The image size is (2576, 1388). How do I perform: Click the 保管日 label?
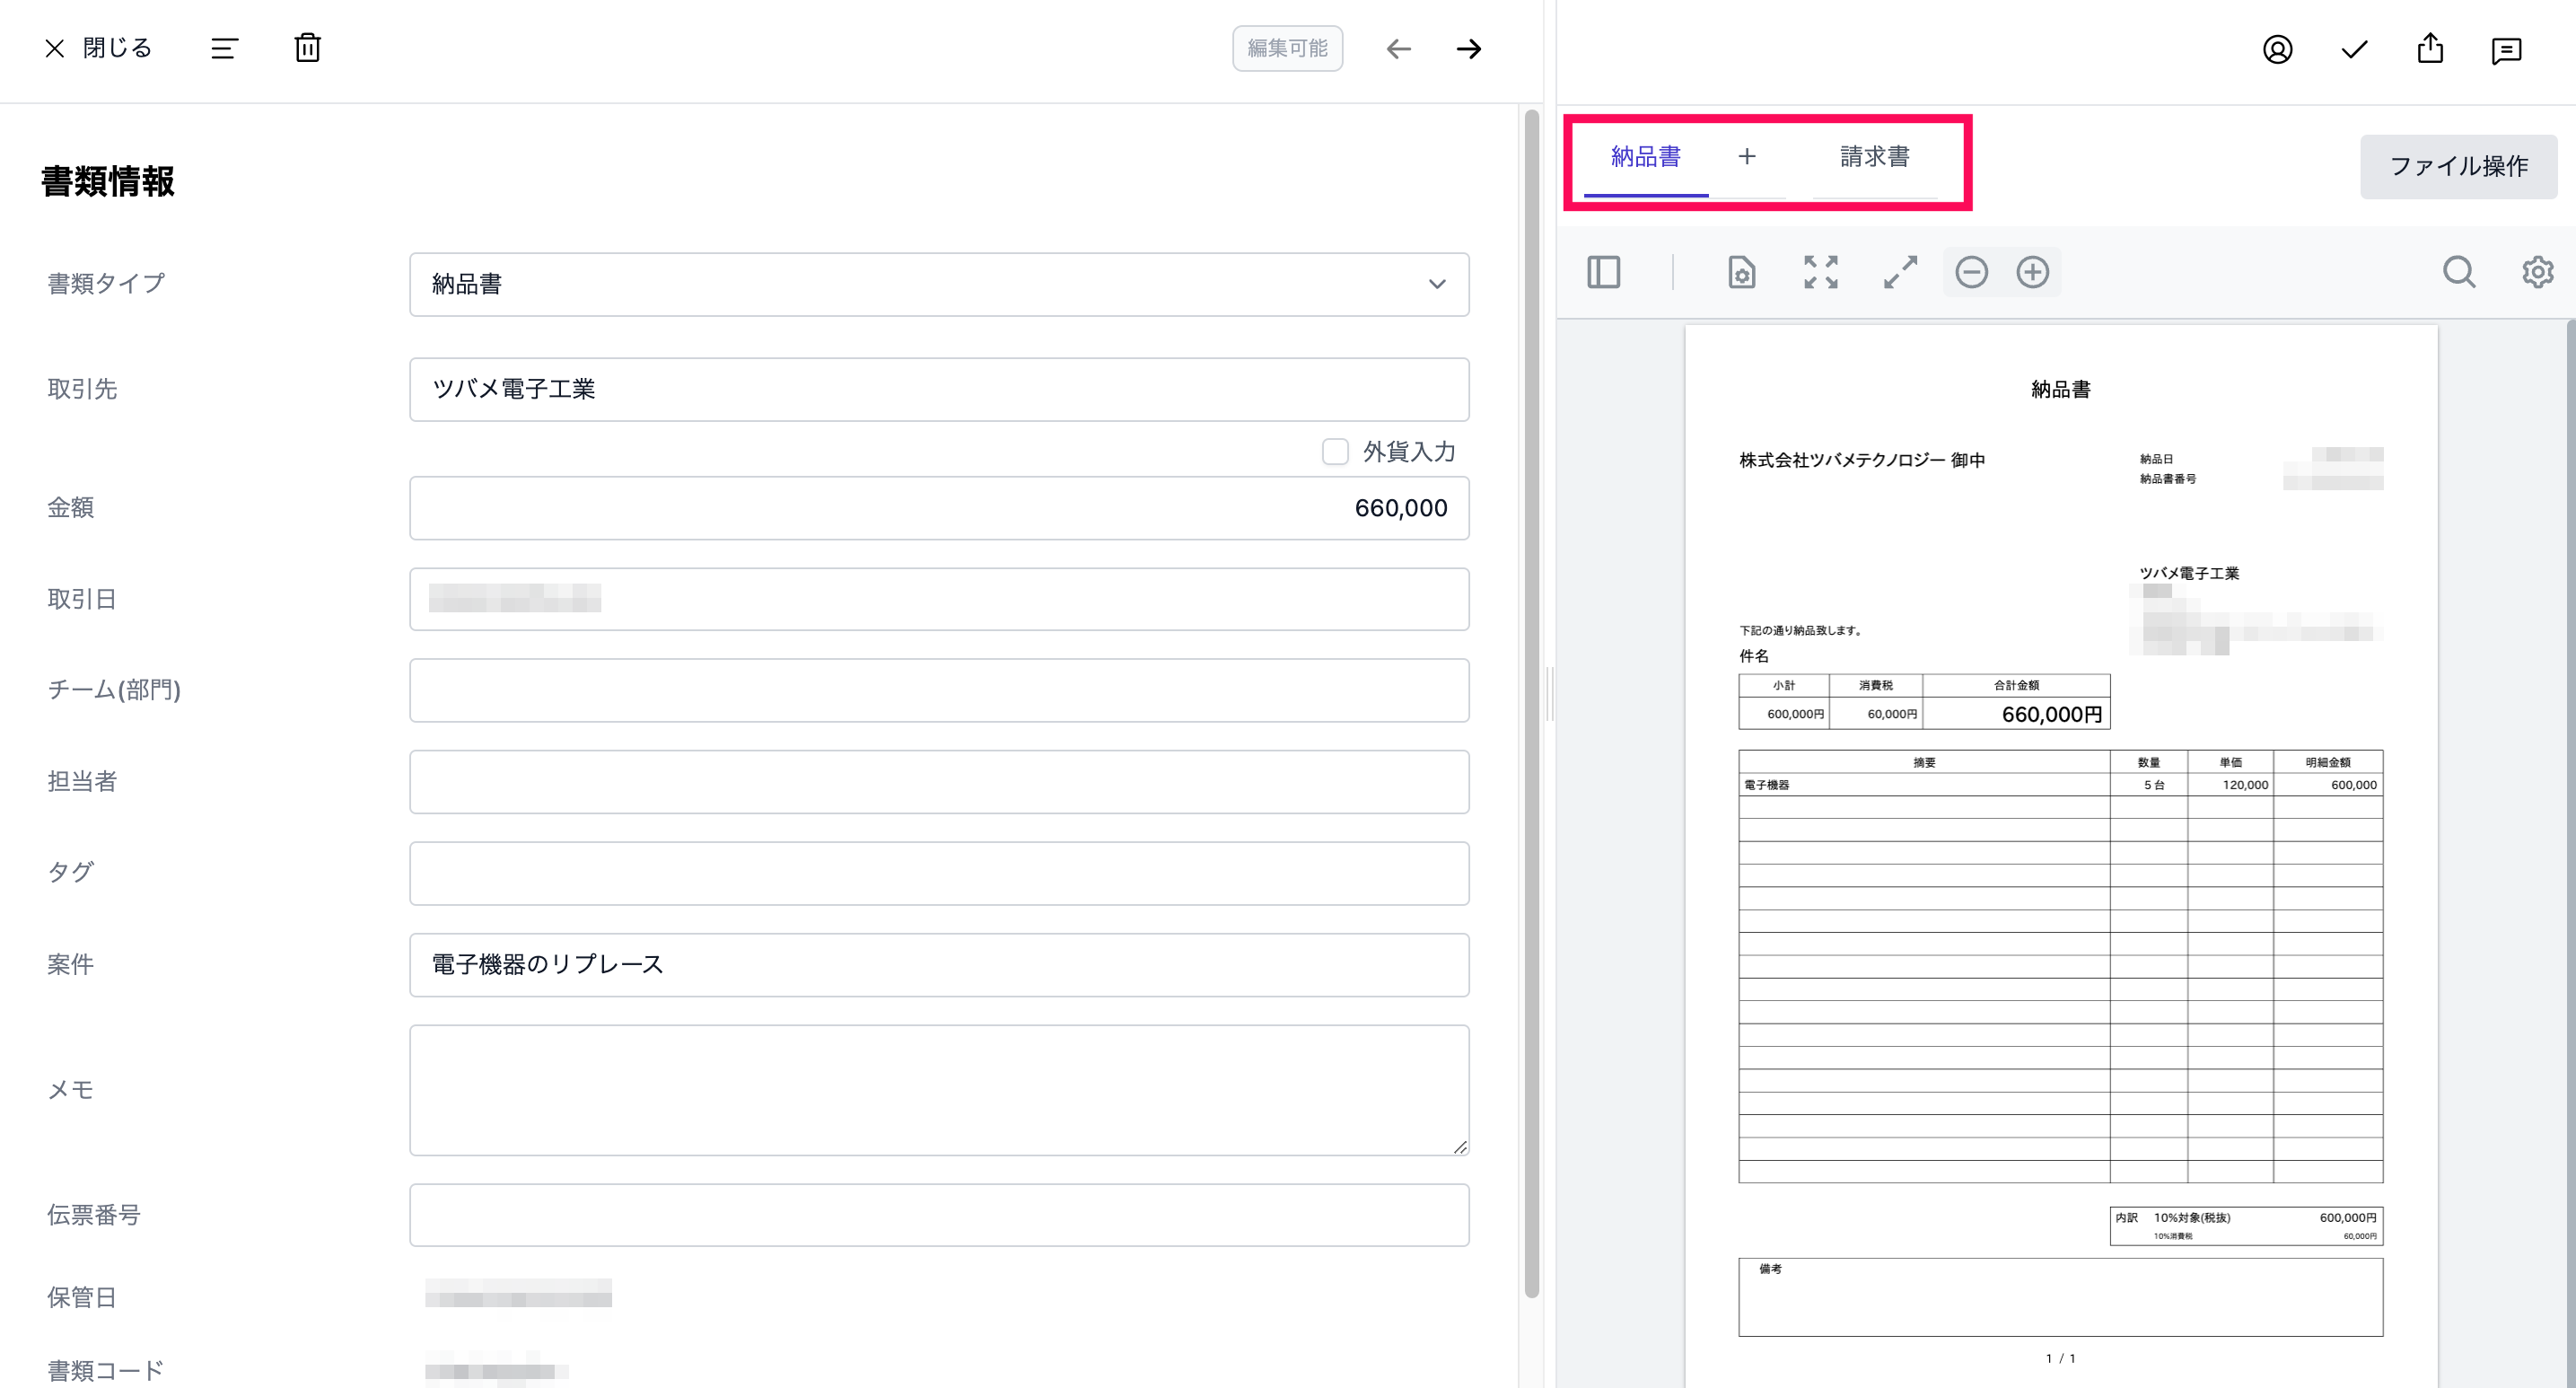[x=82, y=1297]
